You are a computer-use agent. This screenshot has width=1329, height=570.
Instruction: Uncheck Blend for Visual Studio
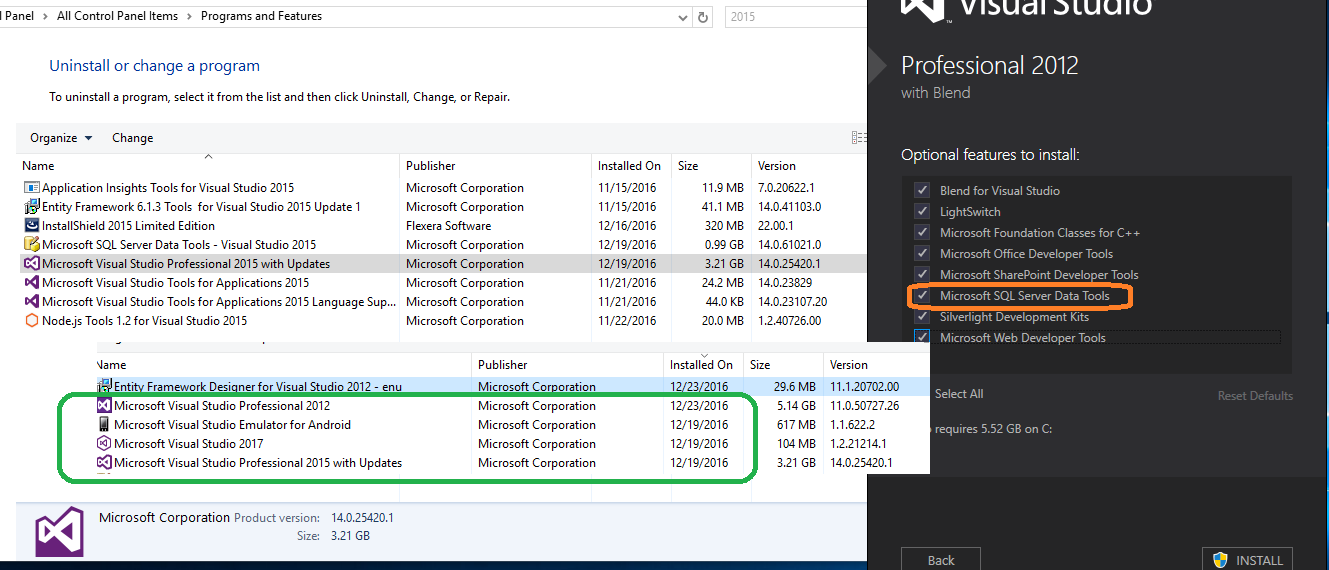coord(922,191)
